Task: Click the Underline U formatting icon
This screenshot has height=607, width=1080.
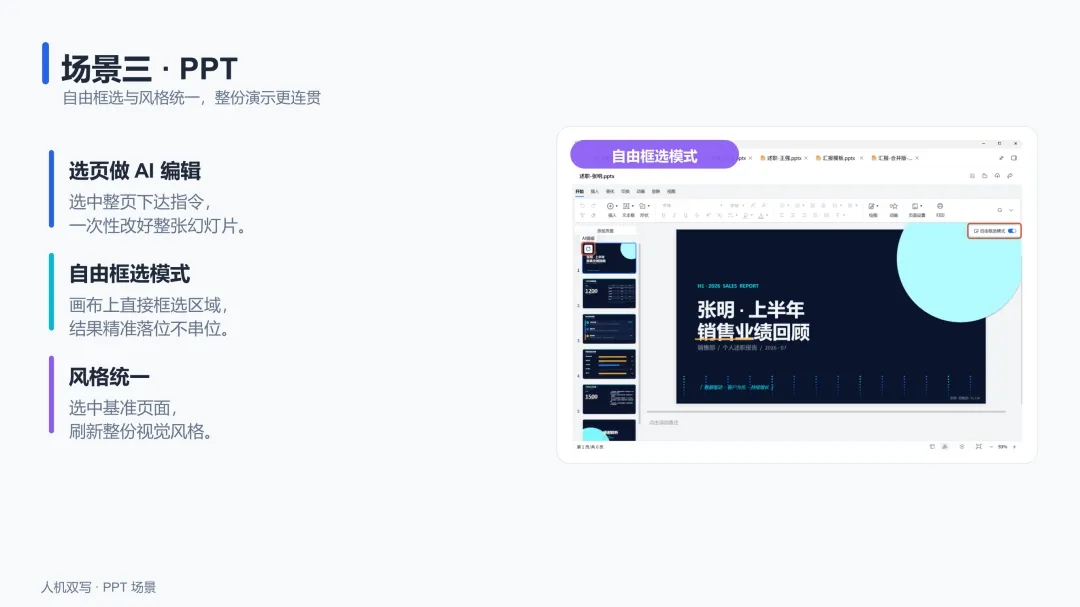Action: click(x=686, y=216)
